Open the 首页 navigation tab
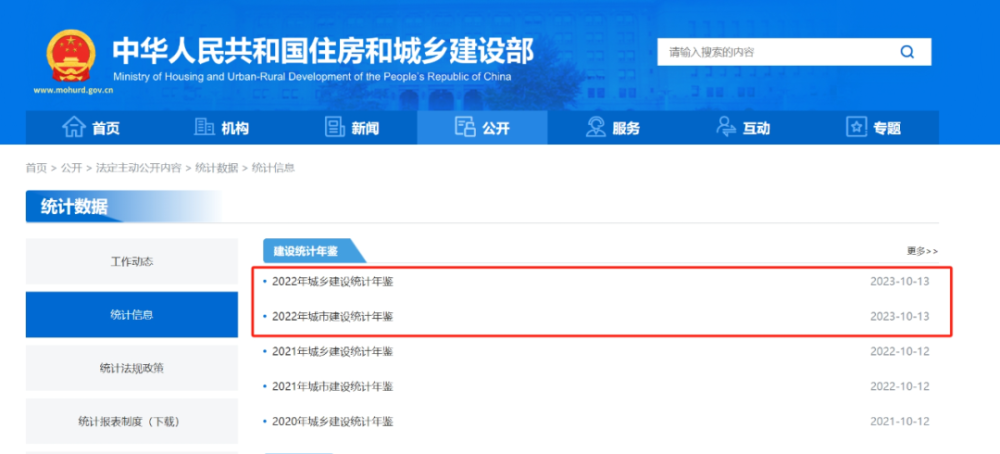The width and height of the screenshot is (1000, 454). [x=91, y=128]
